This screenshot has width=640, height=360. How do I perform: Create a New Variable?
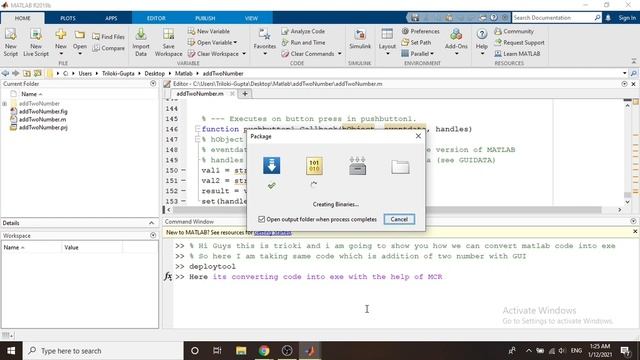[209, 31]
